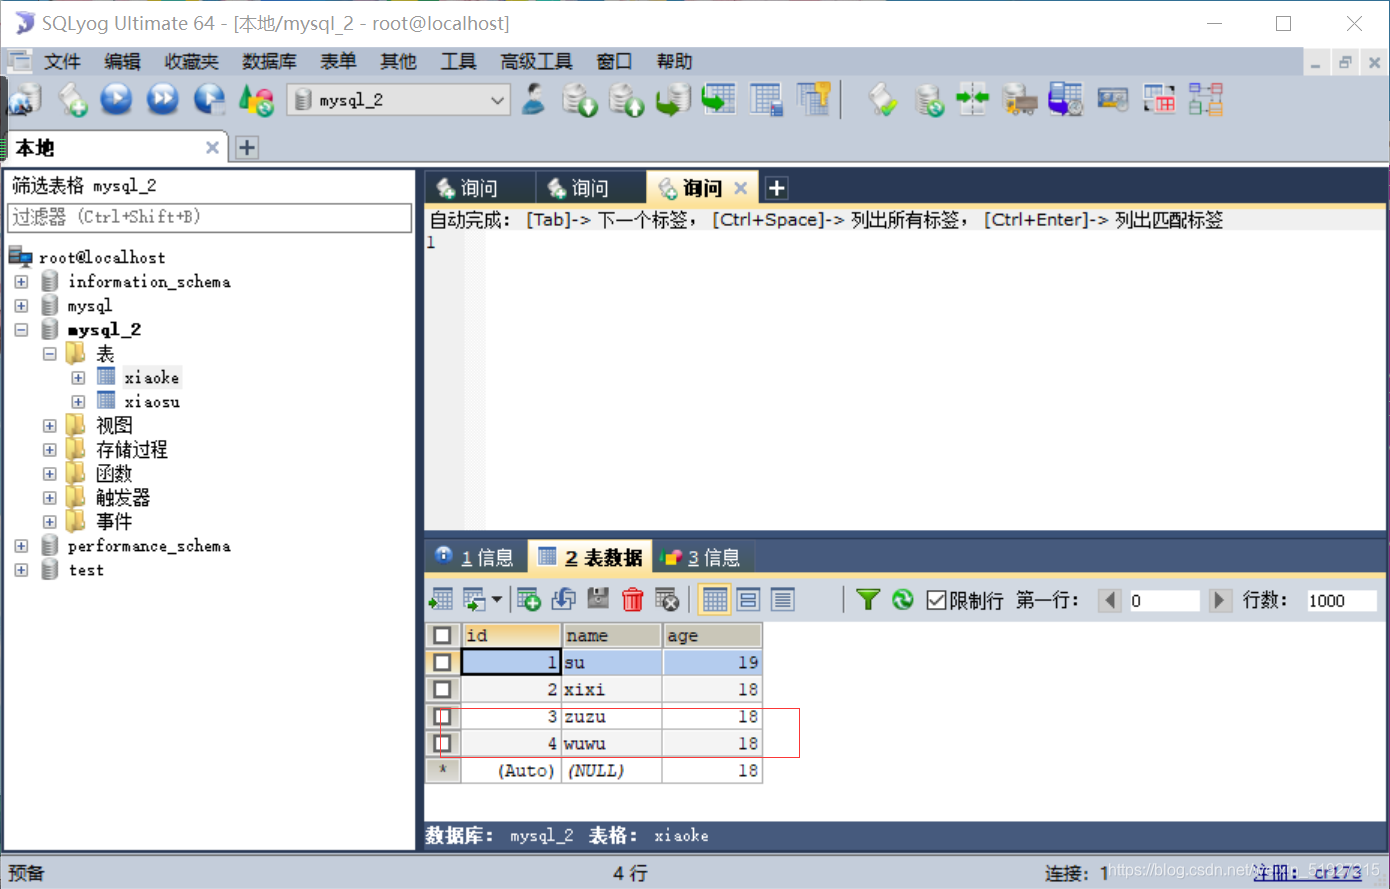1390x889 pixels.
Task: Click the table with key icon in toolbar
Action: point(813,99)
